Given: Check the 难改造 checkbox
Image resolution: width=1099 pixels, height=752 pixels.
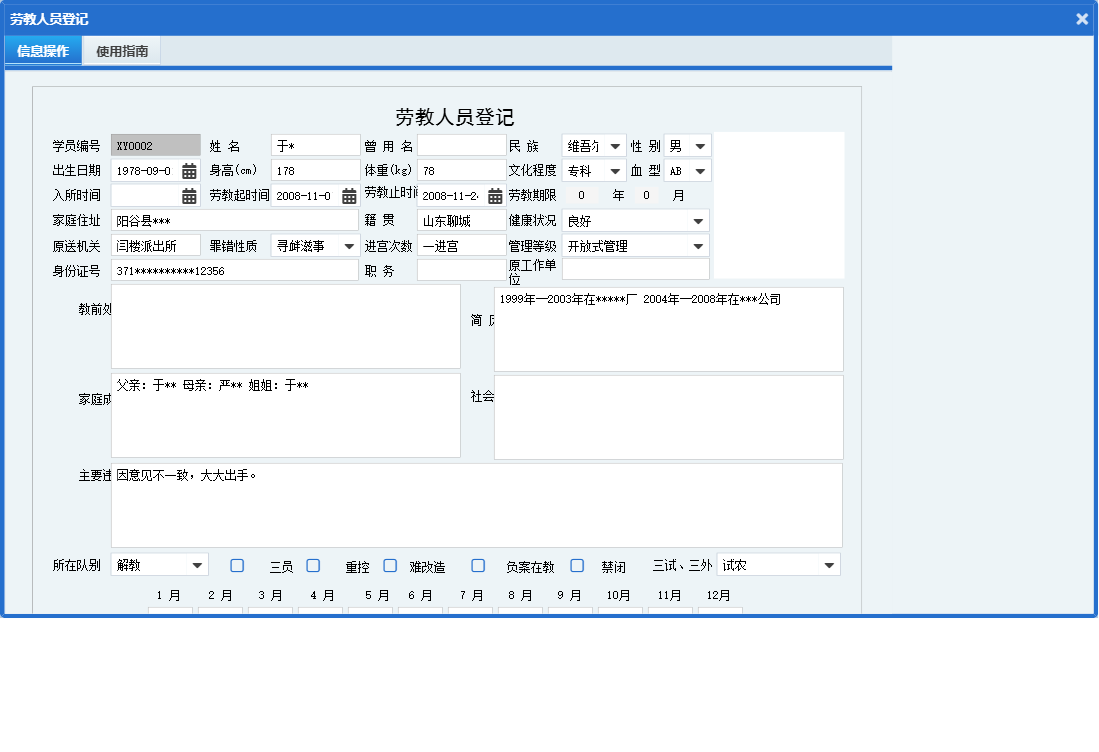Looking at the screenshot, I should [x=390, y=565].
